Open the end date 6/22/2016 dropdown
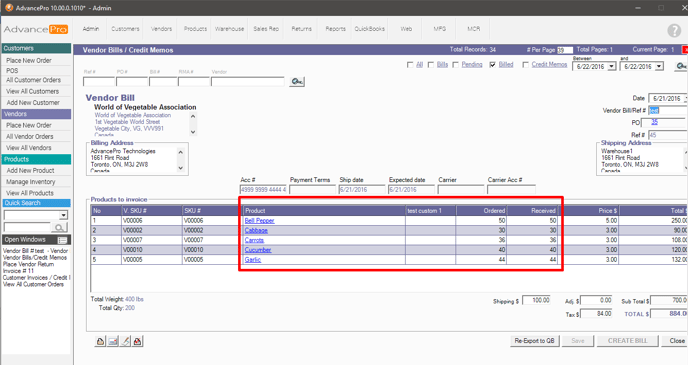The width and height of the screenshot is (688, 365). coord(659,67)
